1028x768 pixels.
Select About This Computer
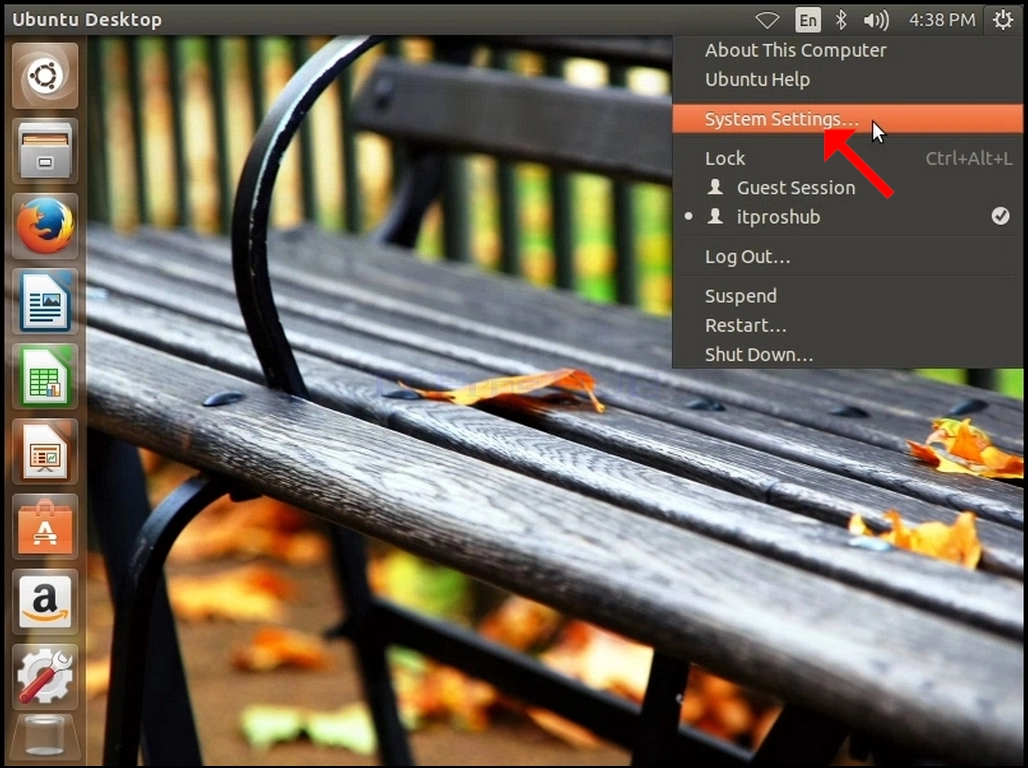pyautogui.click(x=847, y=50)
